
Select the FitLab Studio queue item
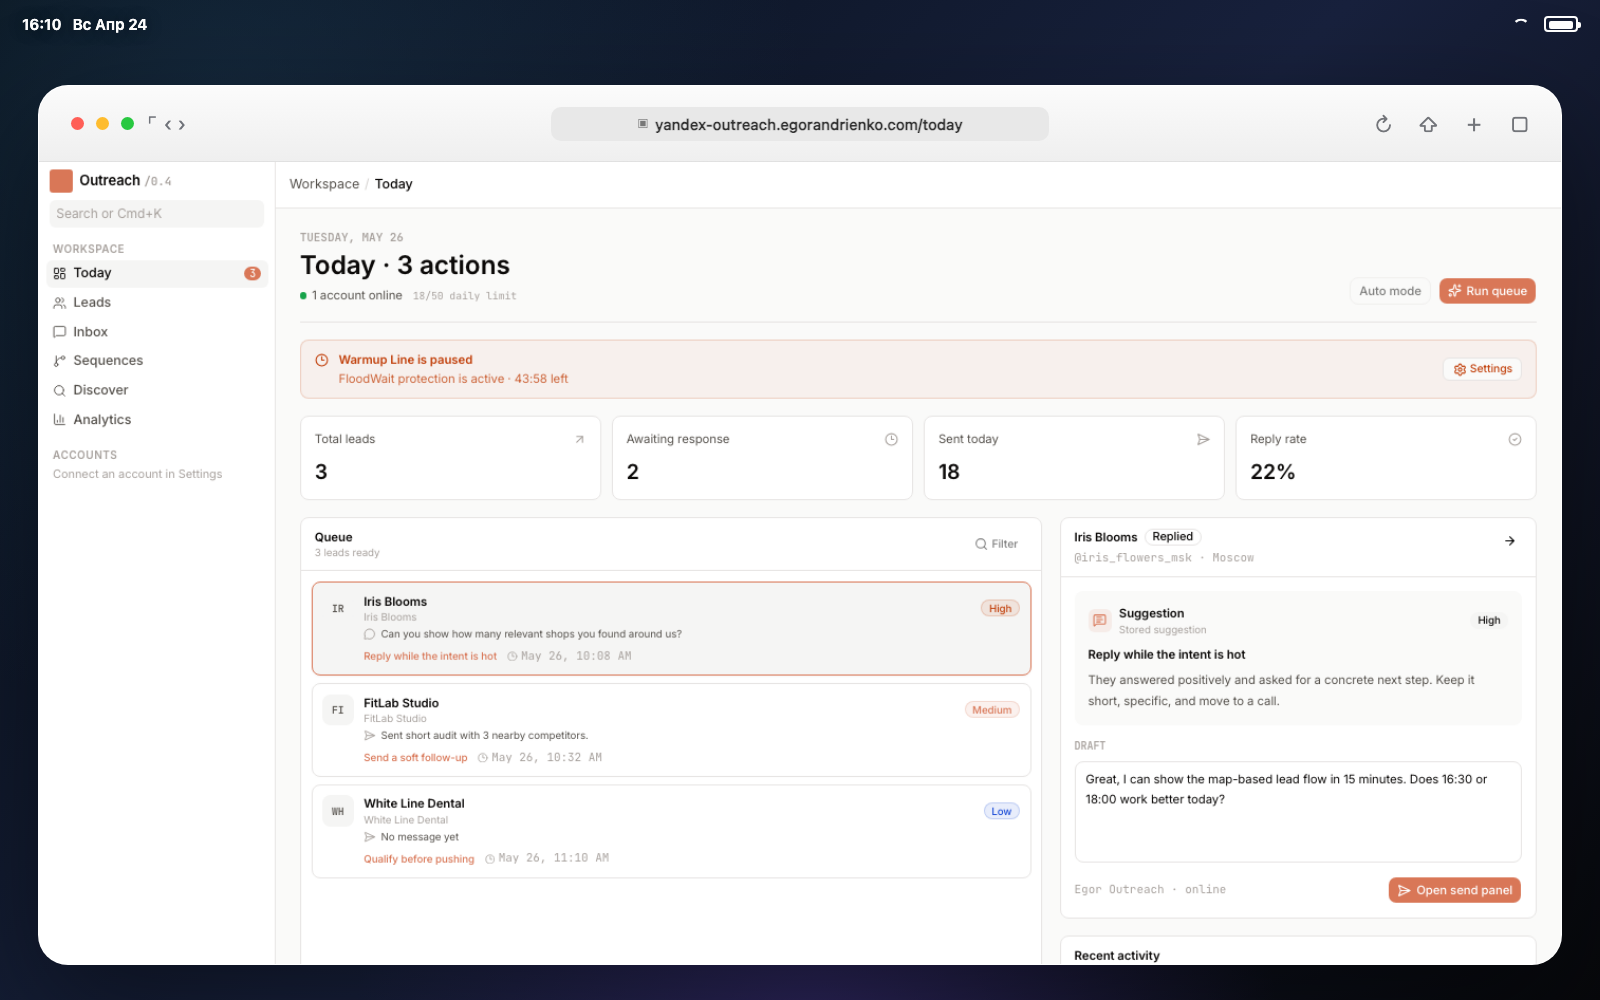click(x=671, y=730)
